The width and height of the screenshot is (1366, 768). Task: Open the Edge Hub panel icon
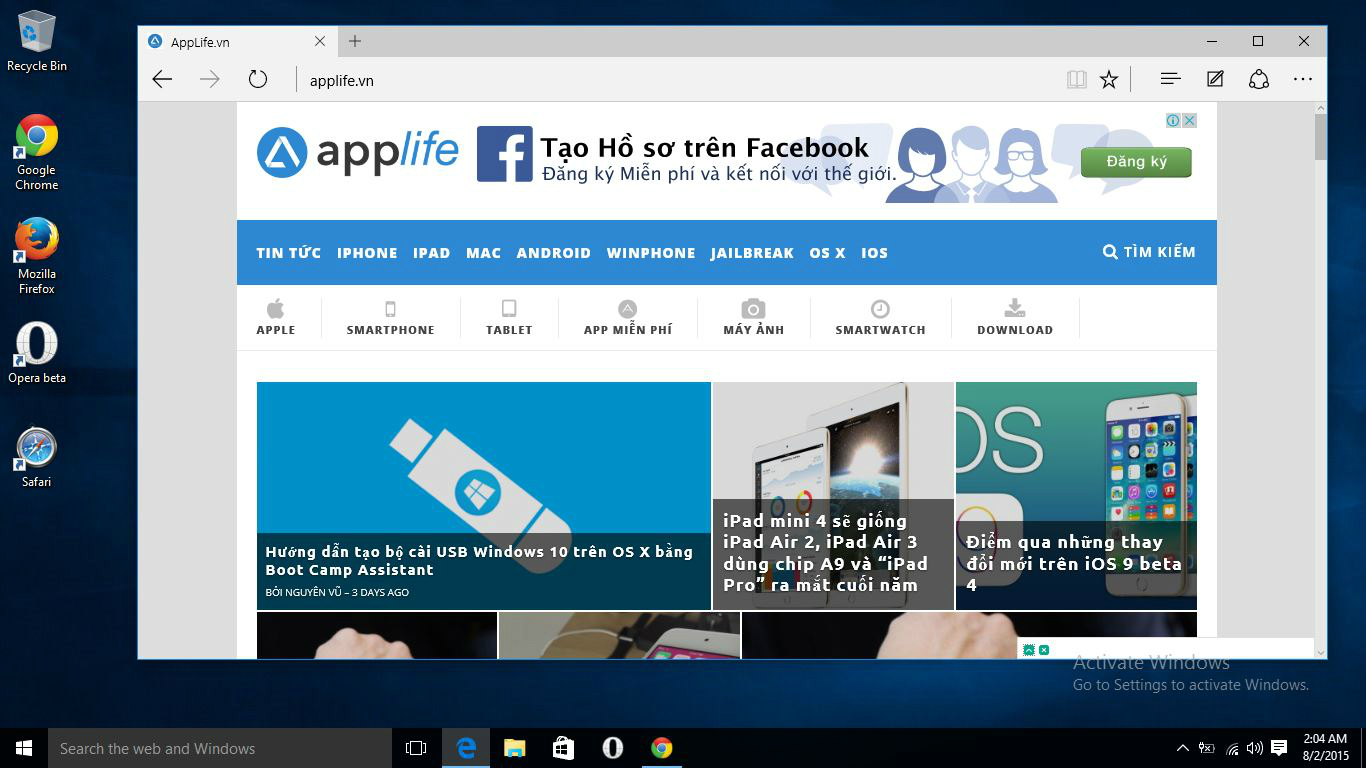click(x=1169, y=79)
